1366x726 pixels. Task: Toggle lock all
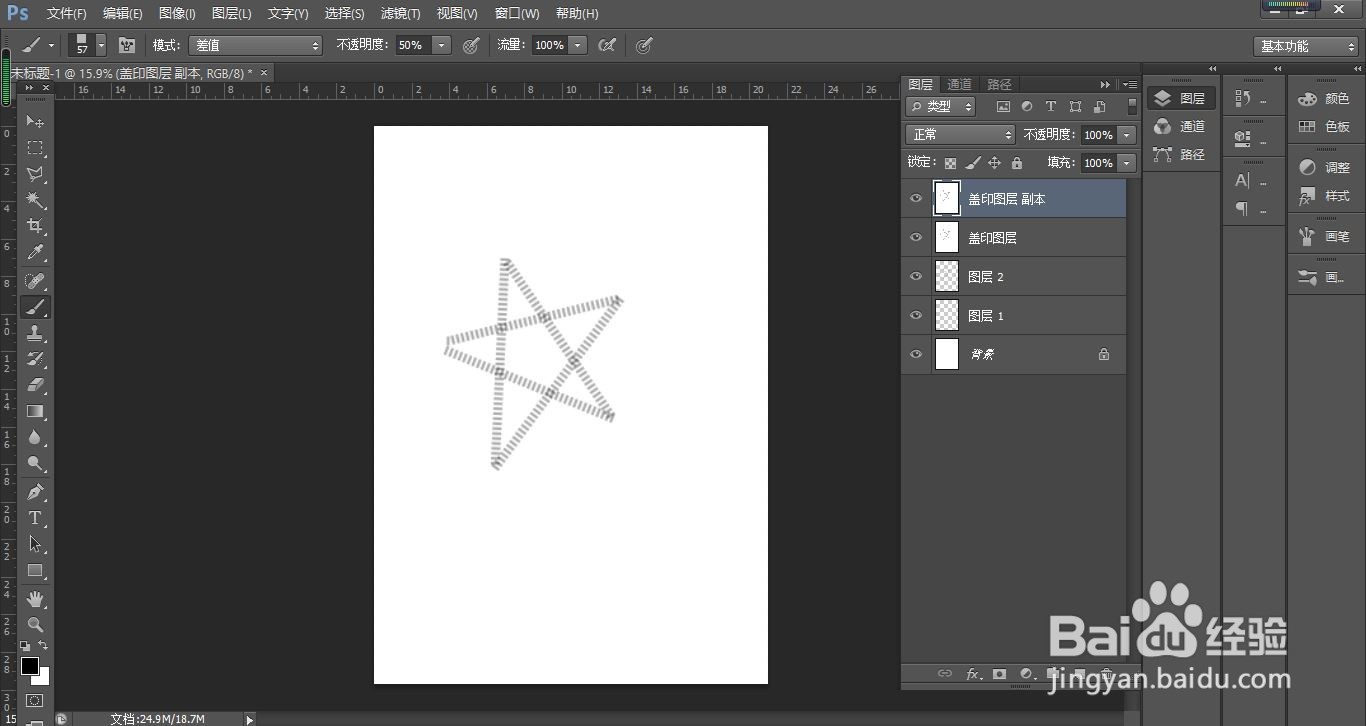pos(1017,163)
